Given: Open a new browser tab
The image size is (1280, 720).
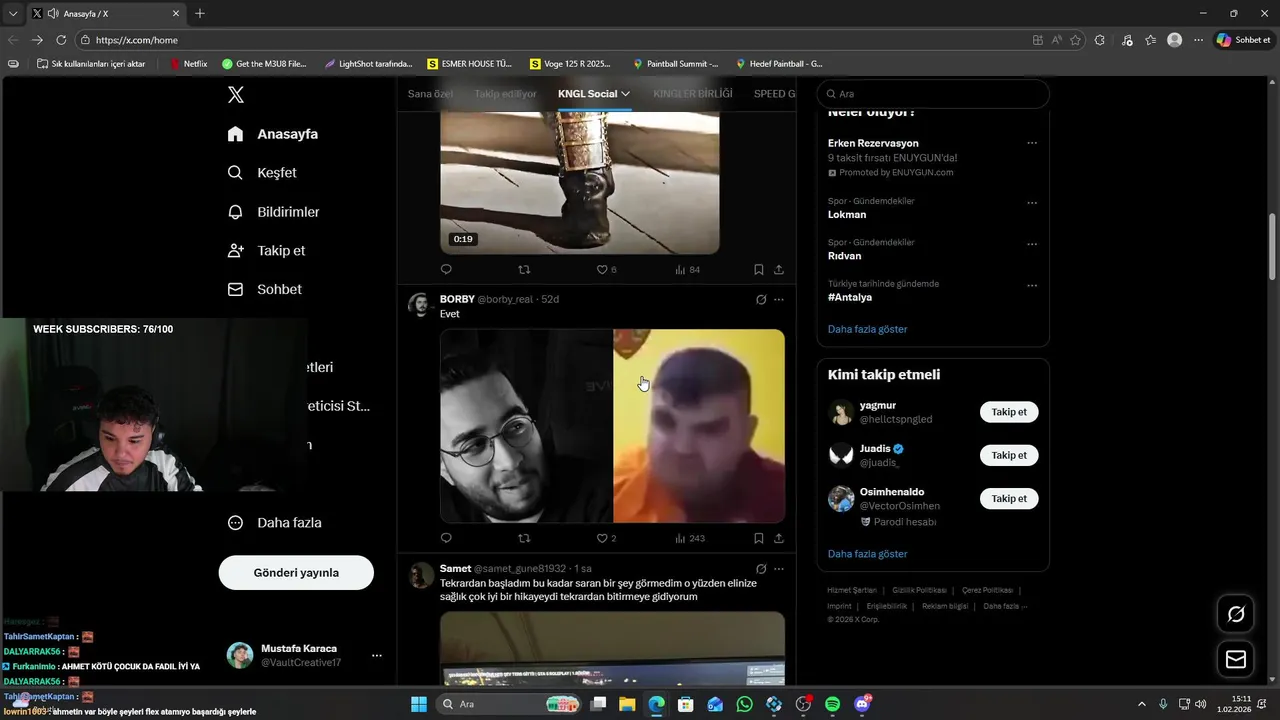Looking at the screenshot, I should click(200, 14).
